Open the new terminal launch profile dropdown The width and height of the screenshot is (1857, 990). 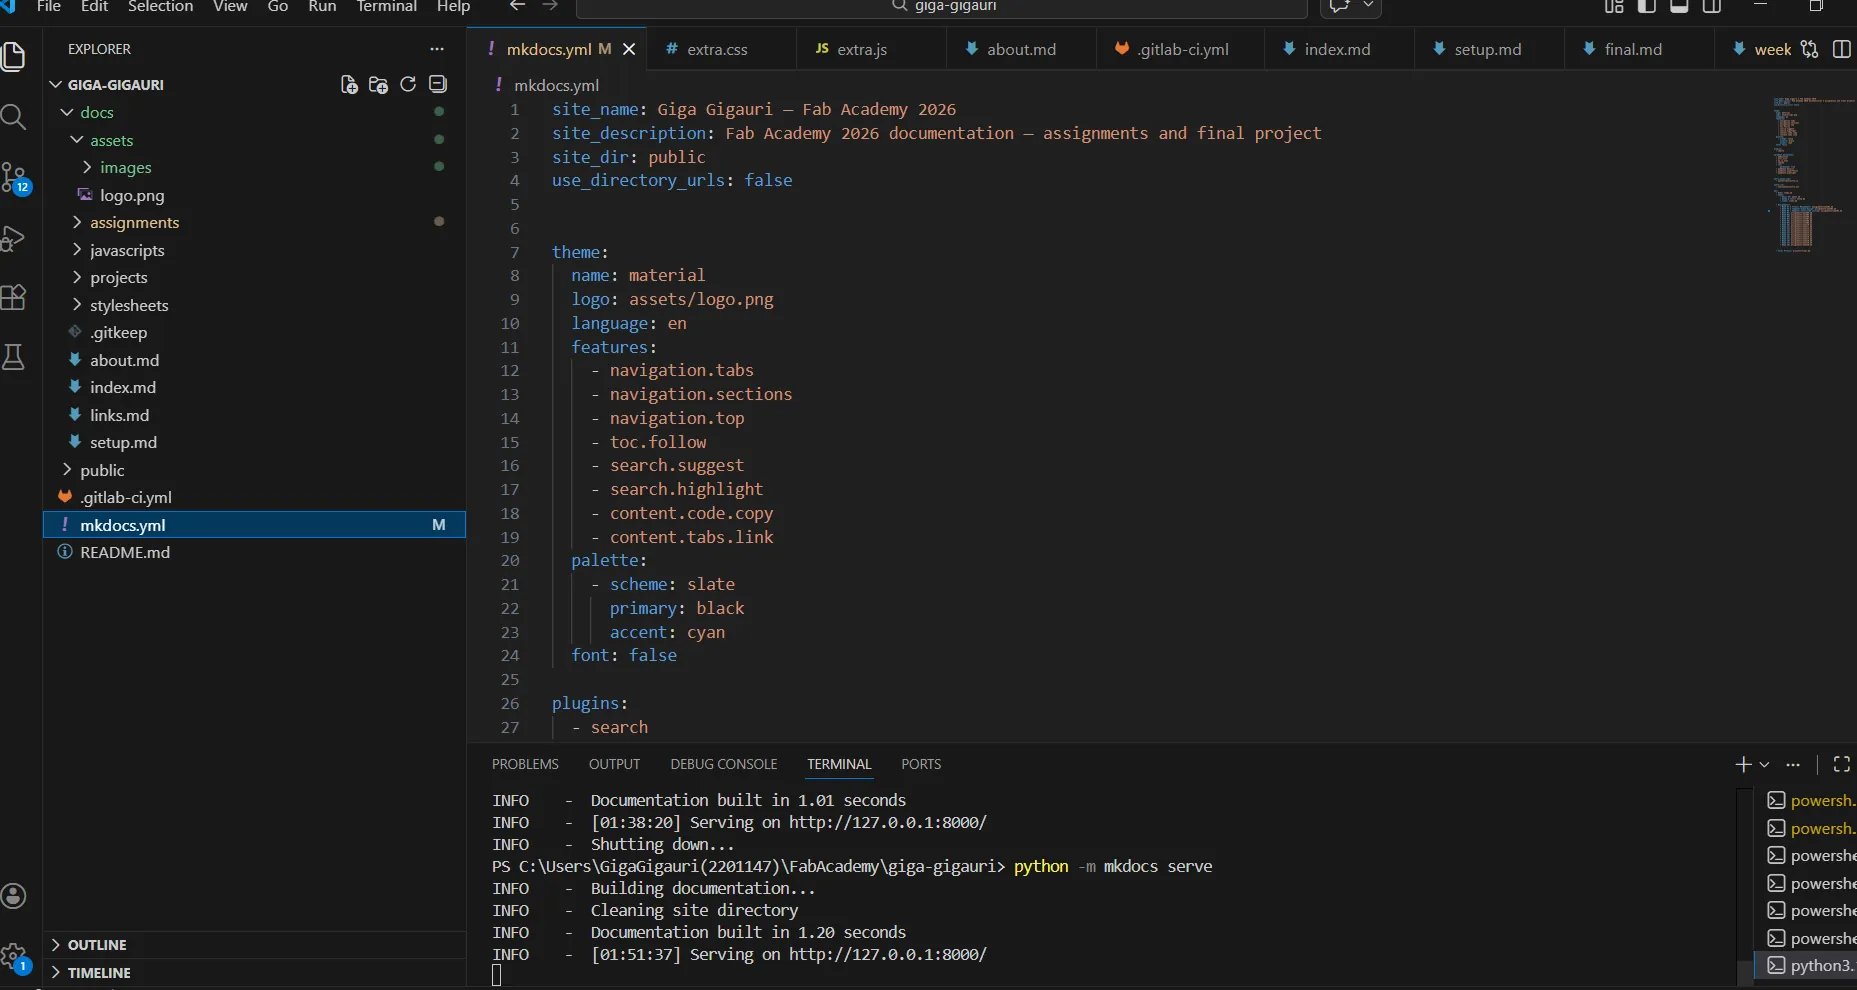click(x=1765, y=764)
